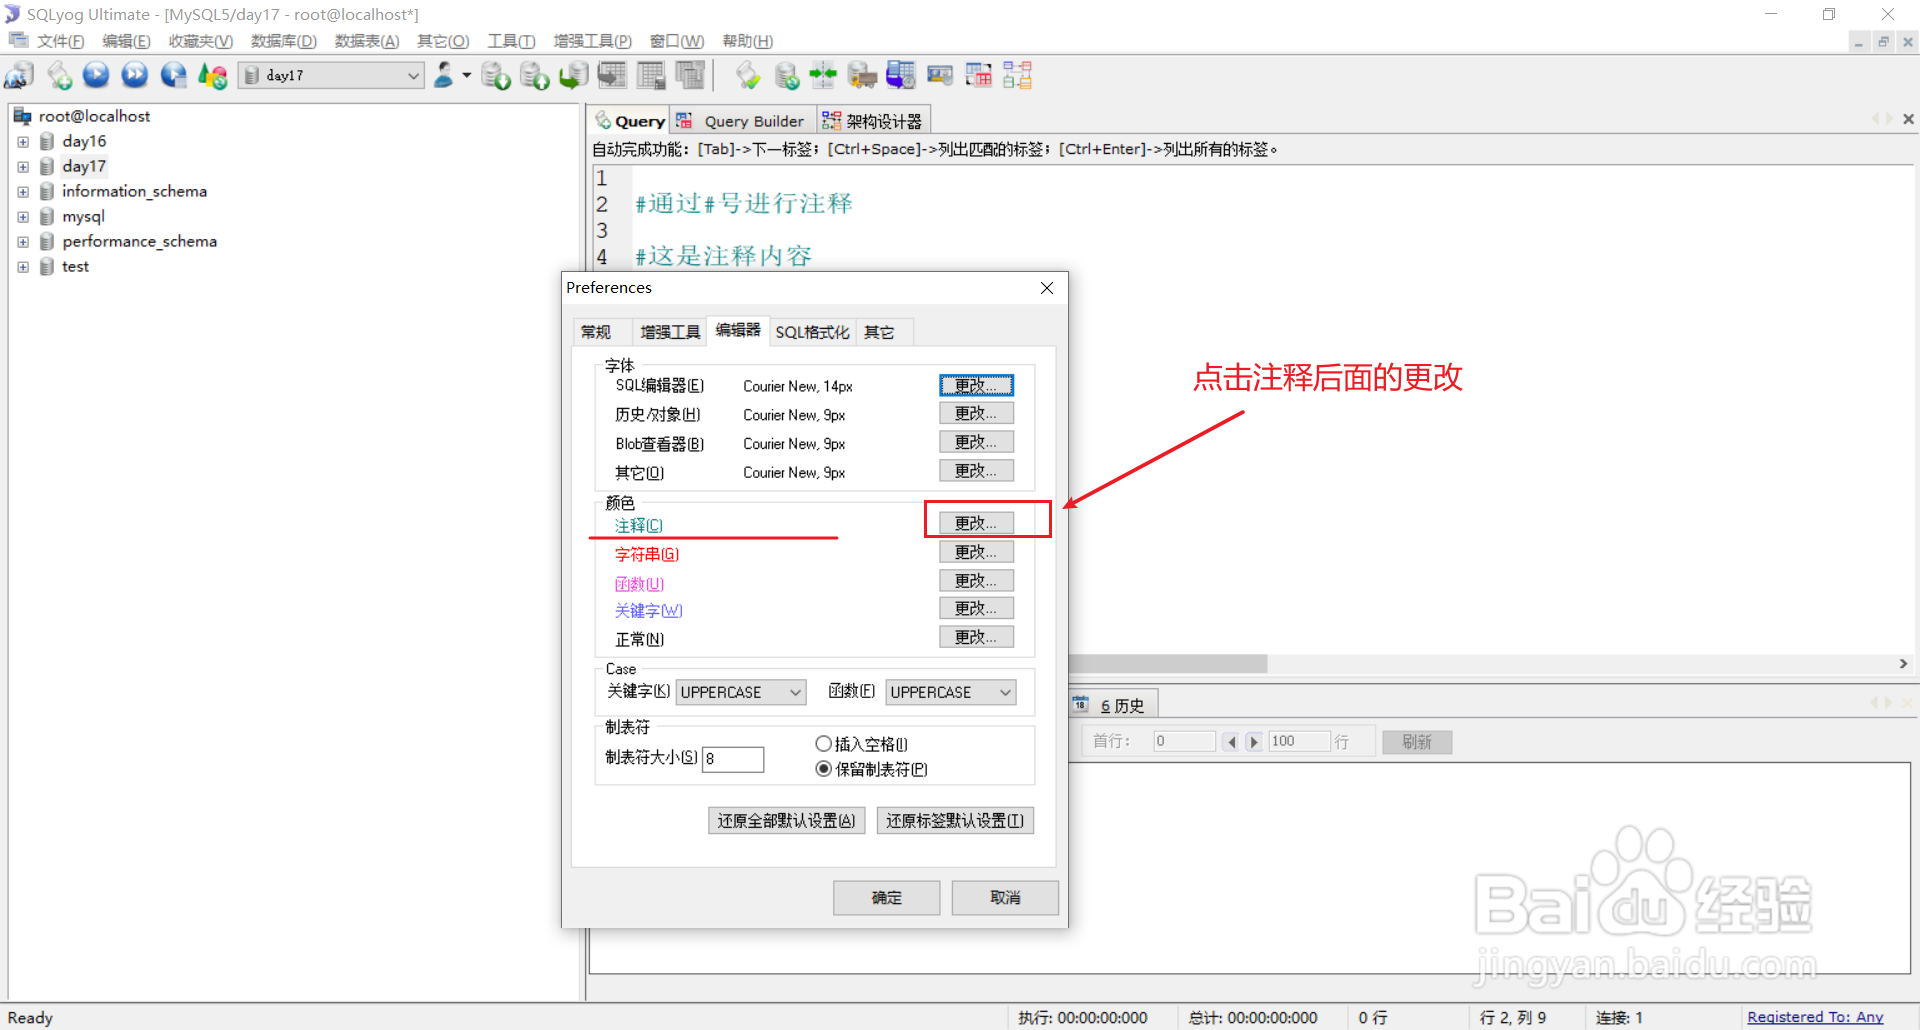Click the alter table stacked-grid icon
Viewport: 1920px width, 1030px height.
(x=690, y=75)
